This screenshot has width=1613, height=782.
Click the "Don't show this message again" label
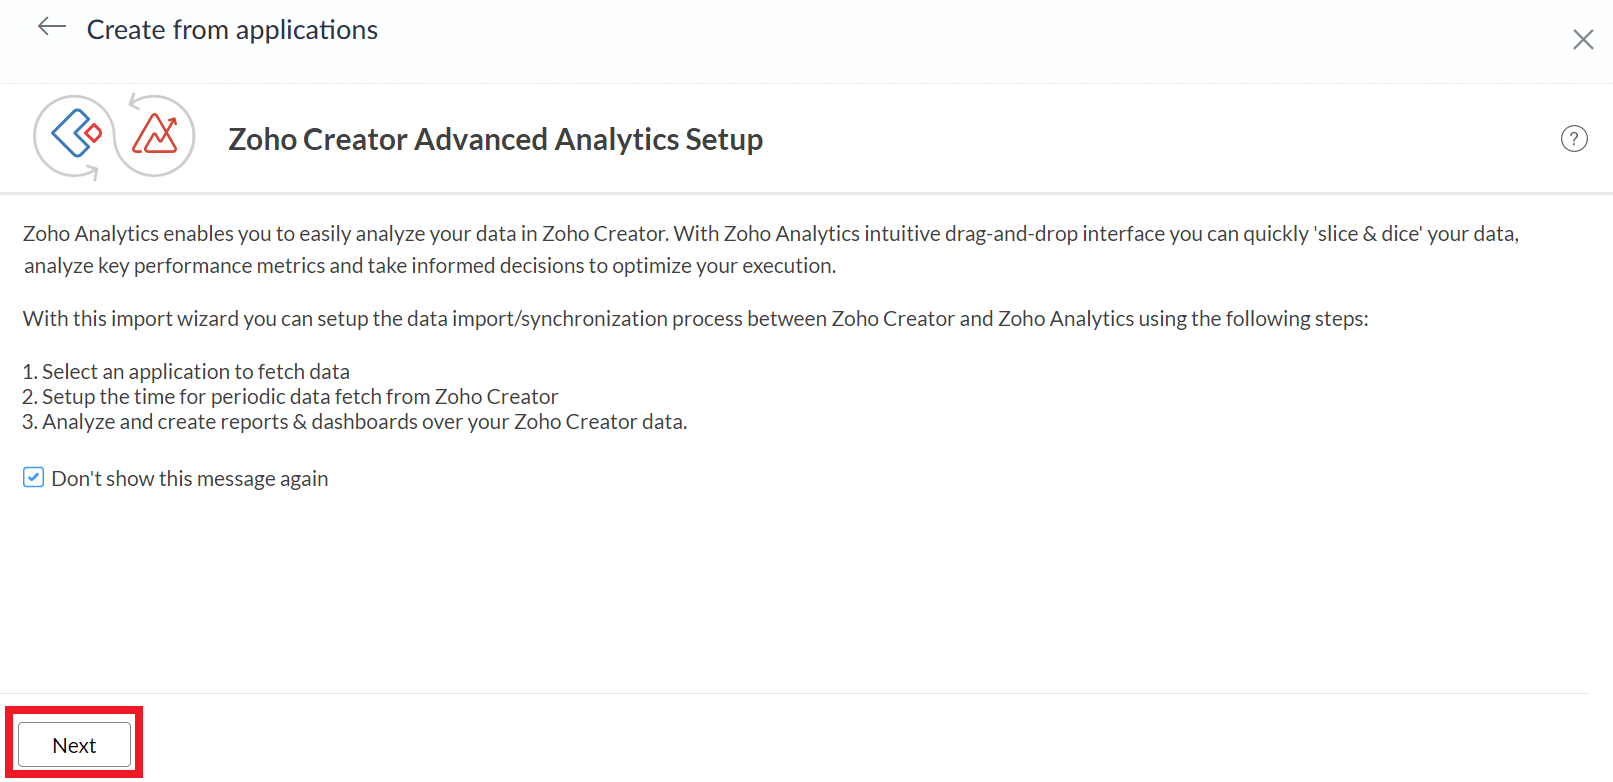coord(190,479)
